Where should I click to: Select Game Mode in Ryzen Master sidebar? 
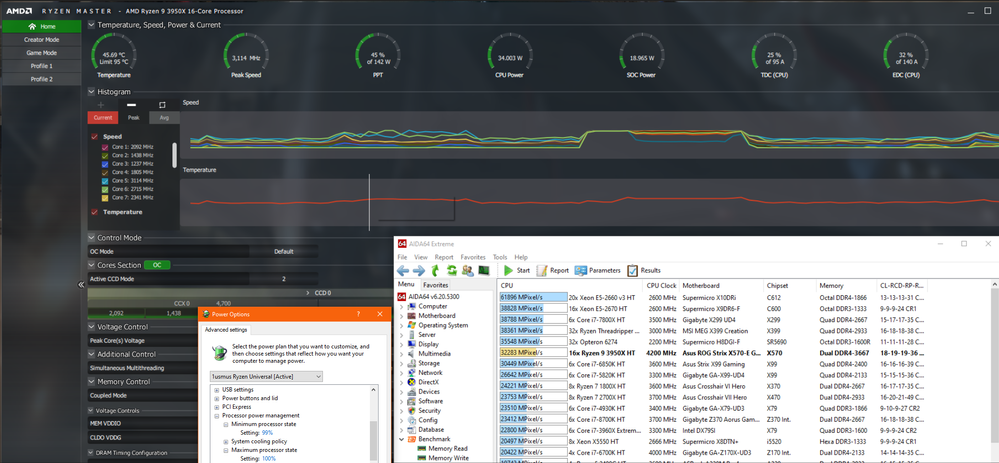tap(41, 53)
